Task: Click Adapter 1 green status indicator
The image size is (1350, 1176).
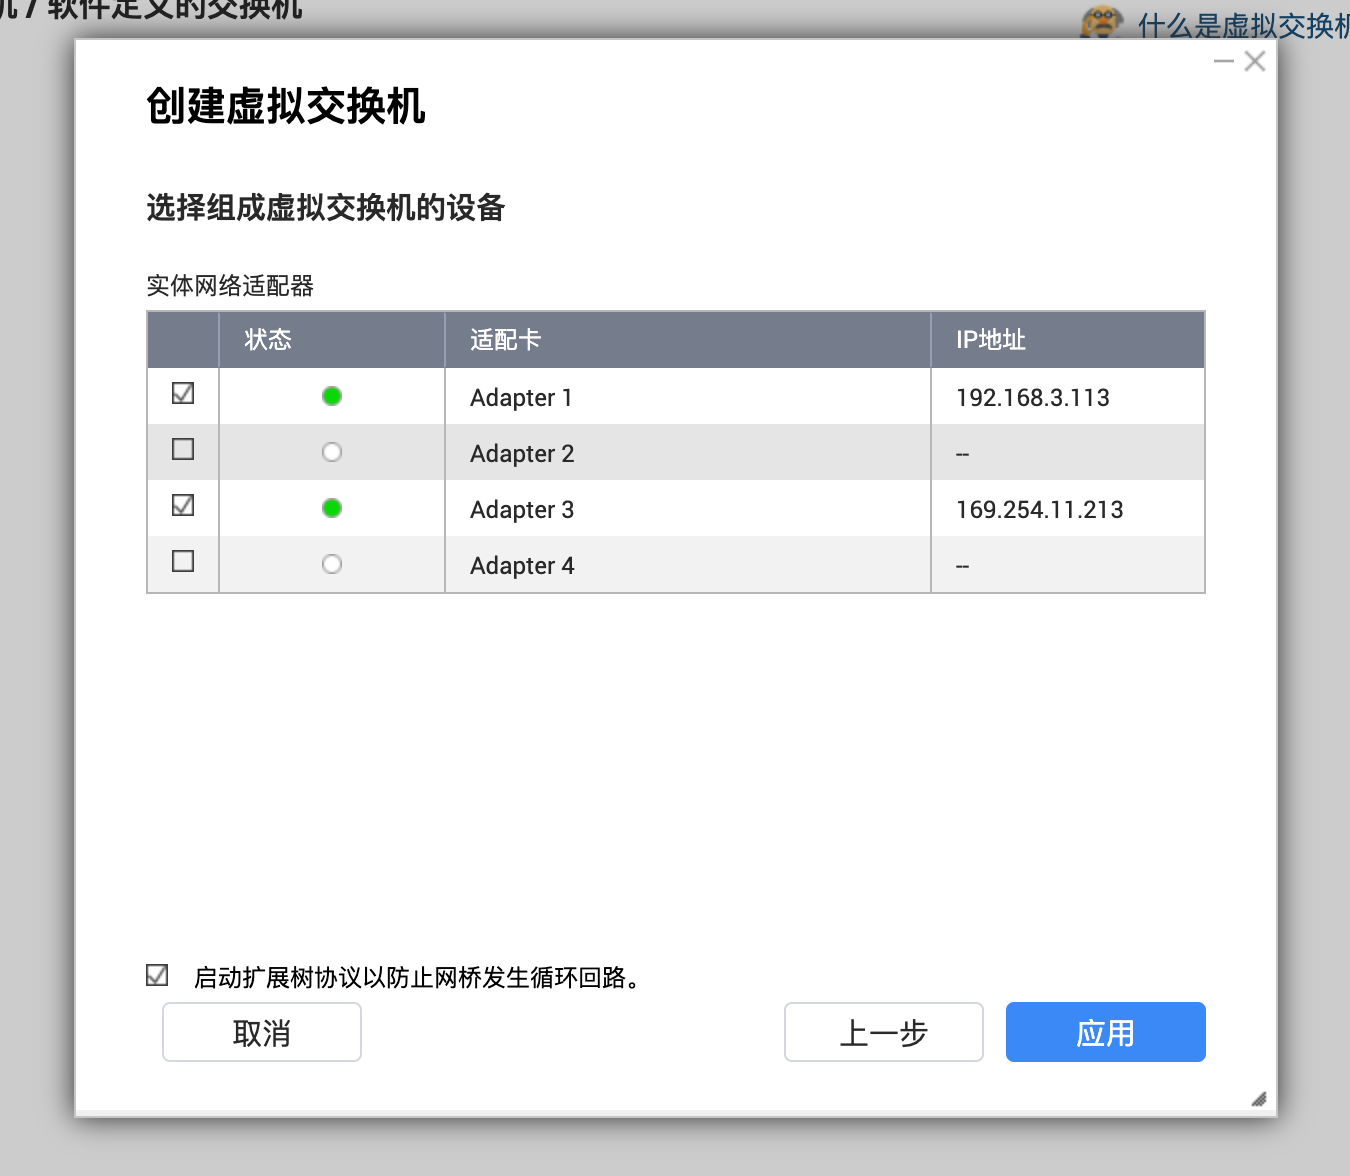Action: [x=332, y=396]
